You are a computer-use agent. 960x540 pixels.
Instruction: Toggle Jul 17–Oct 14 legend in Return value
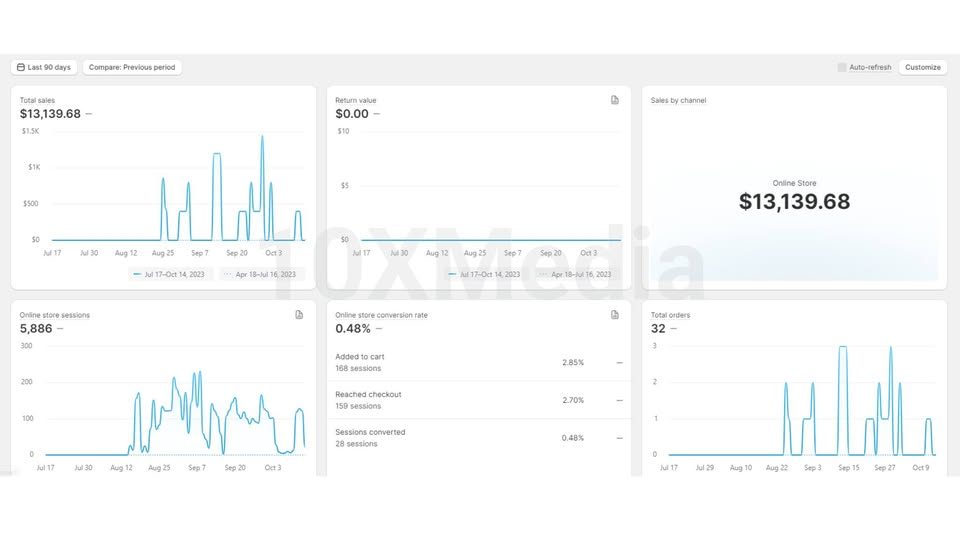coord(485,274)
